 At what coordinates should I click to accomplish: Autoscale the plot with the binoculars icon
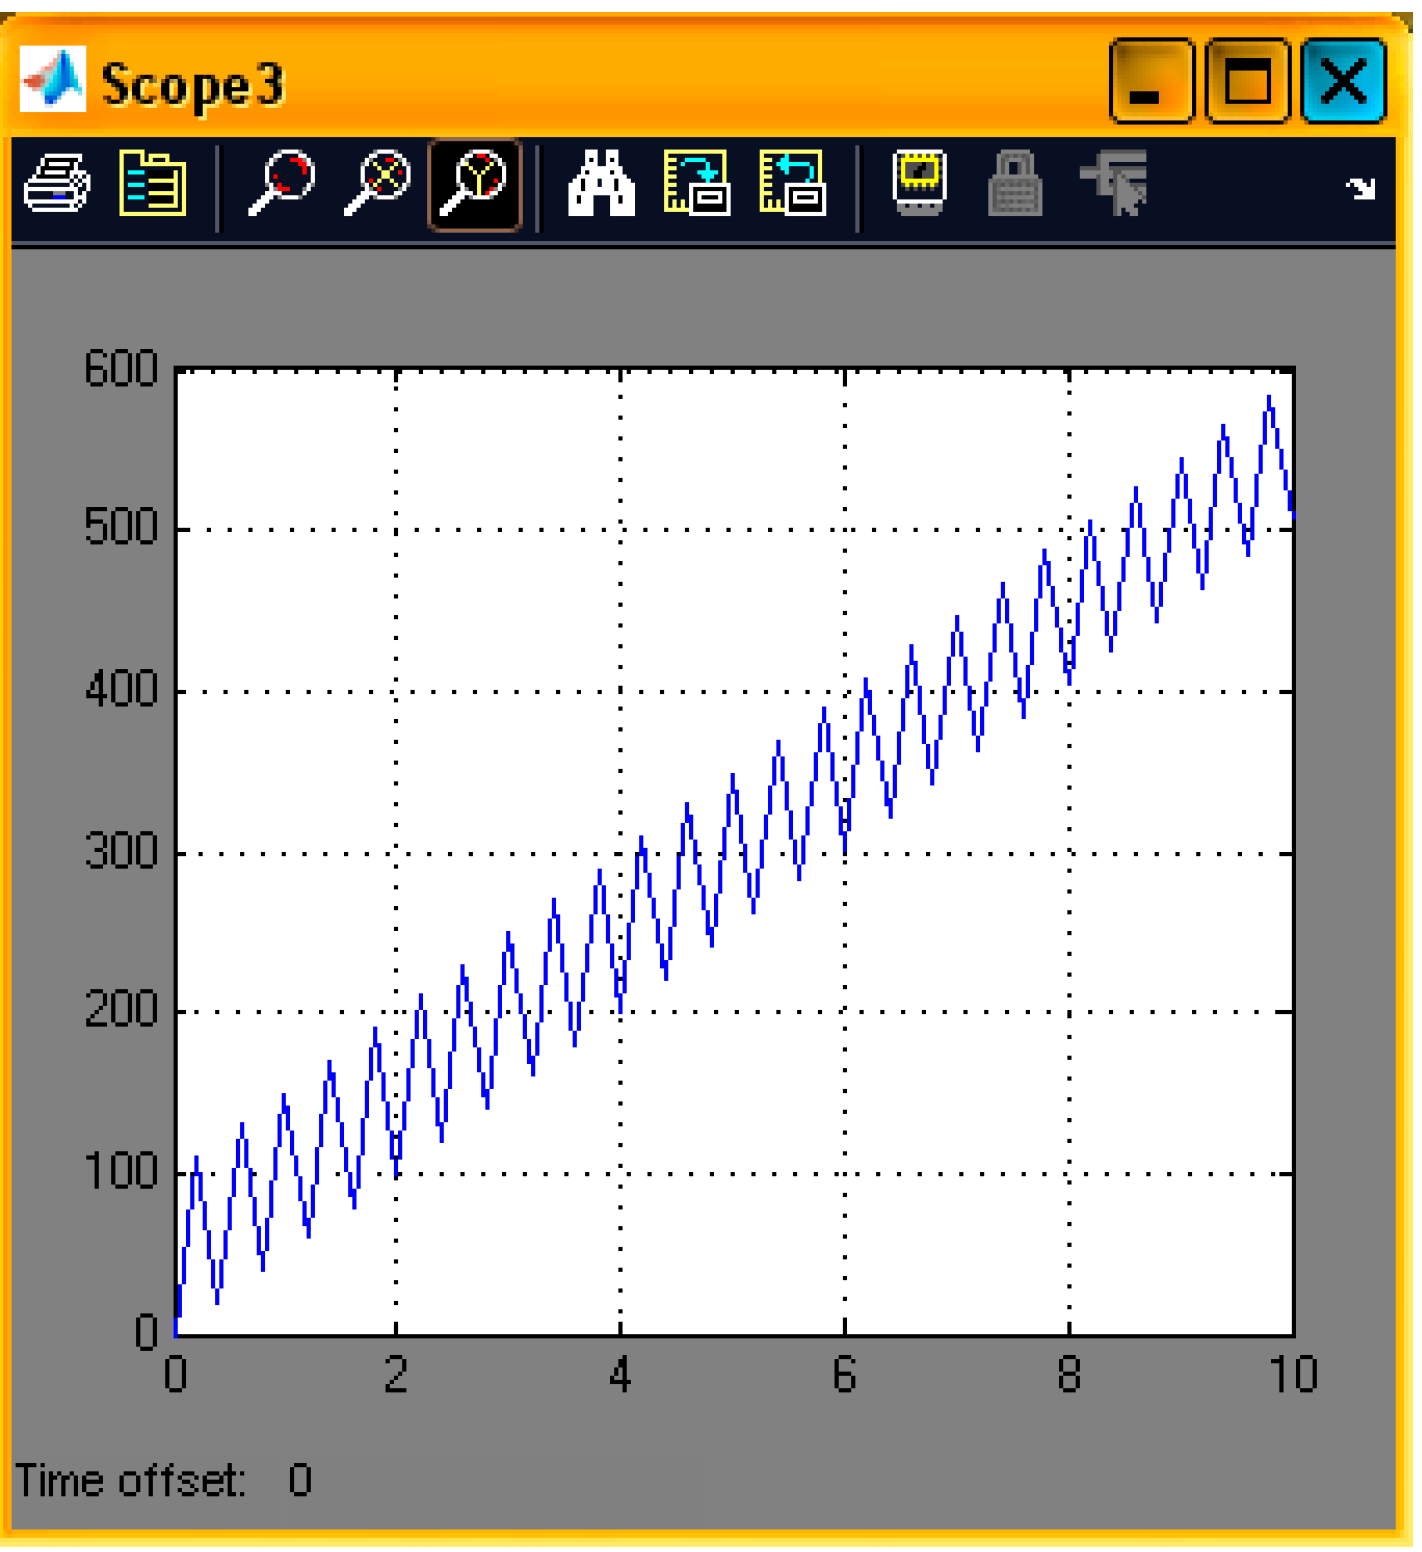coord(601,184)
